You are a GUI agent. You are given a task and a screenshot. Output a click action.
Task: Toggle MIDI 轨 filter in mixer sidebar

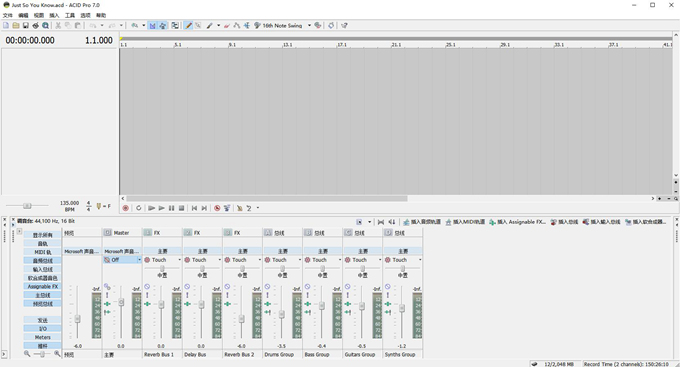click(x=42, y=252)
